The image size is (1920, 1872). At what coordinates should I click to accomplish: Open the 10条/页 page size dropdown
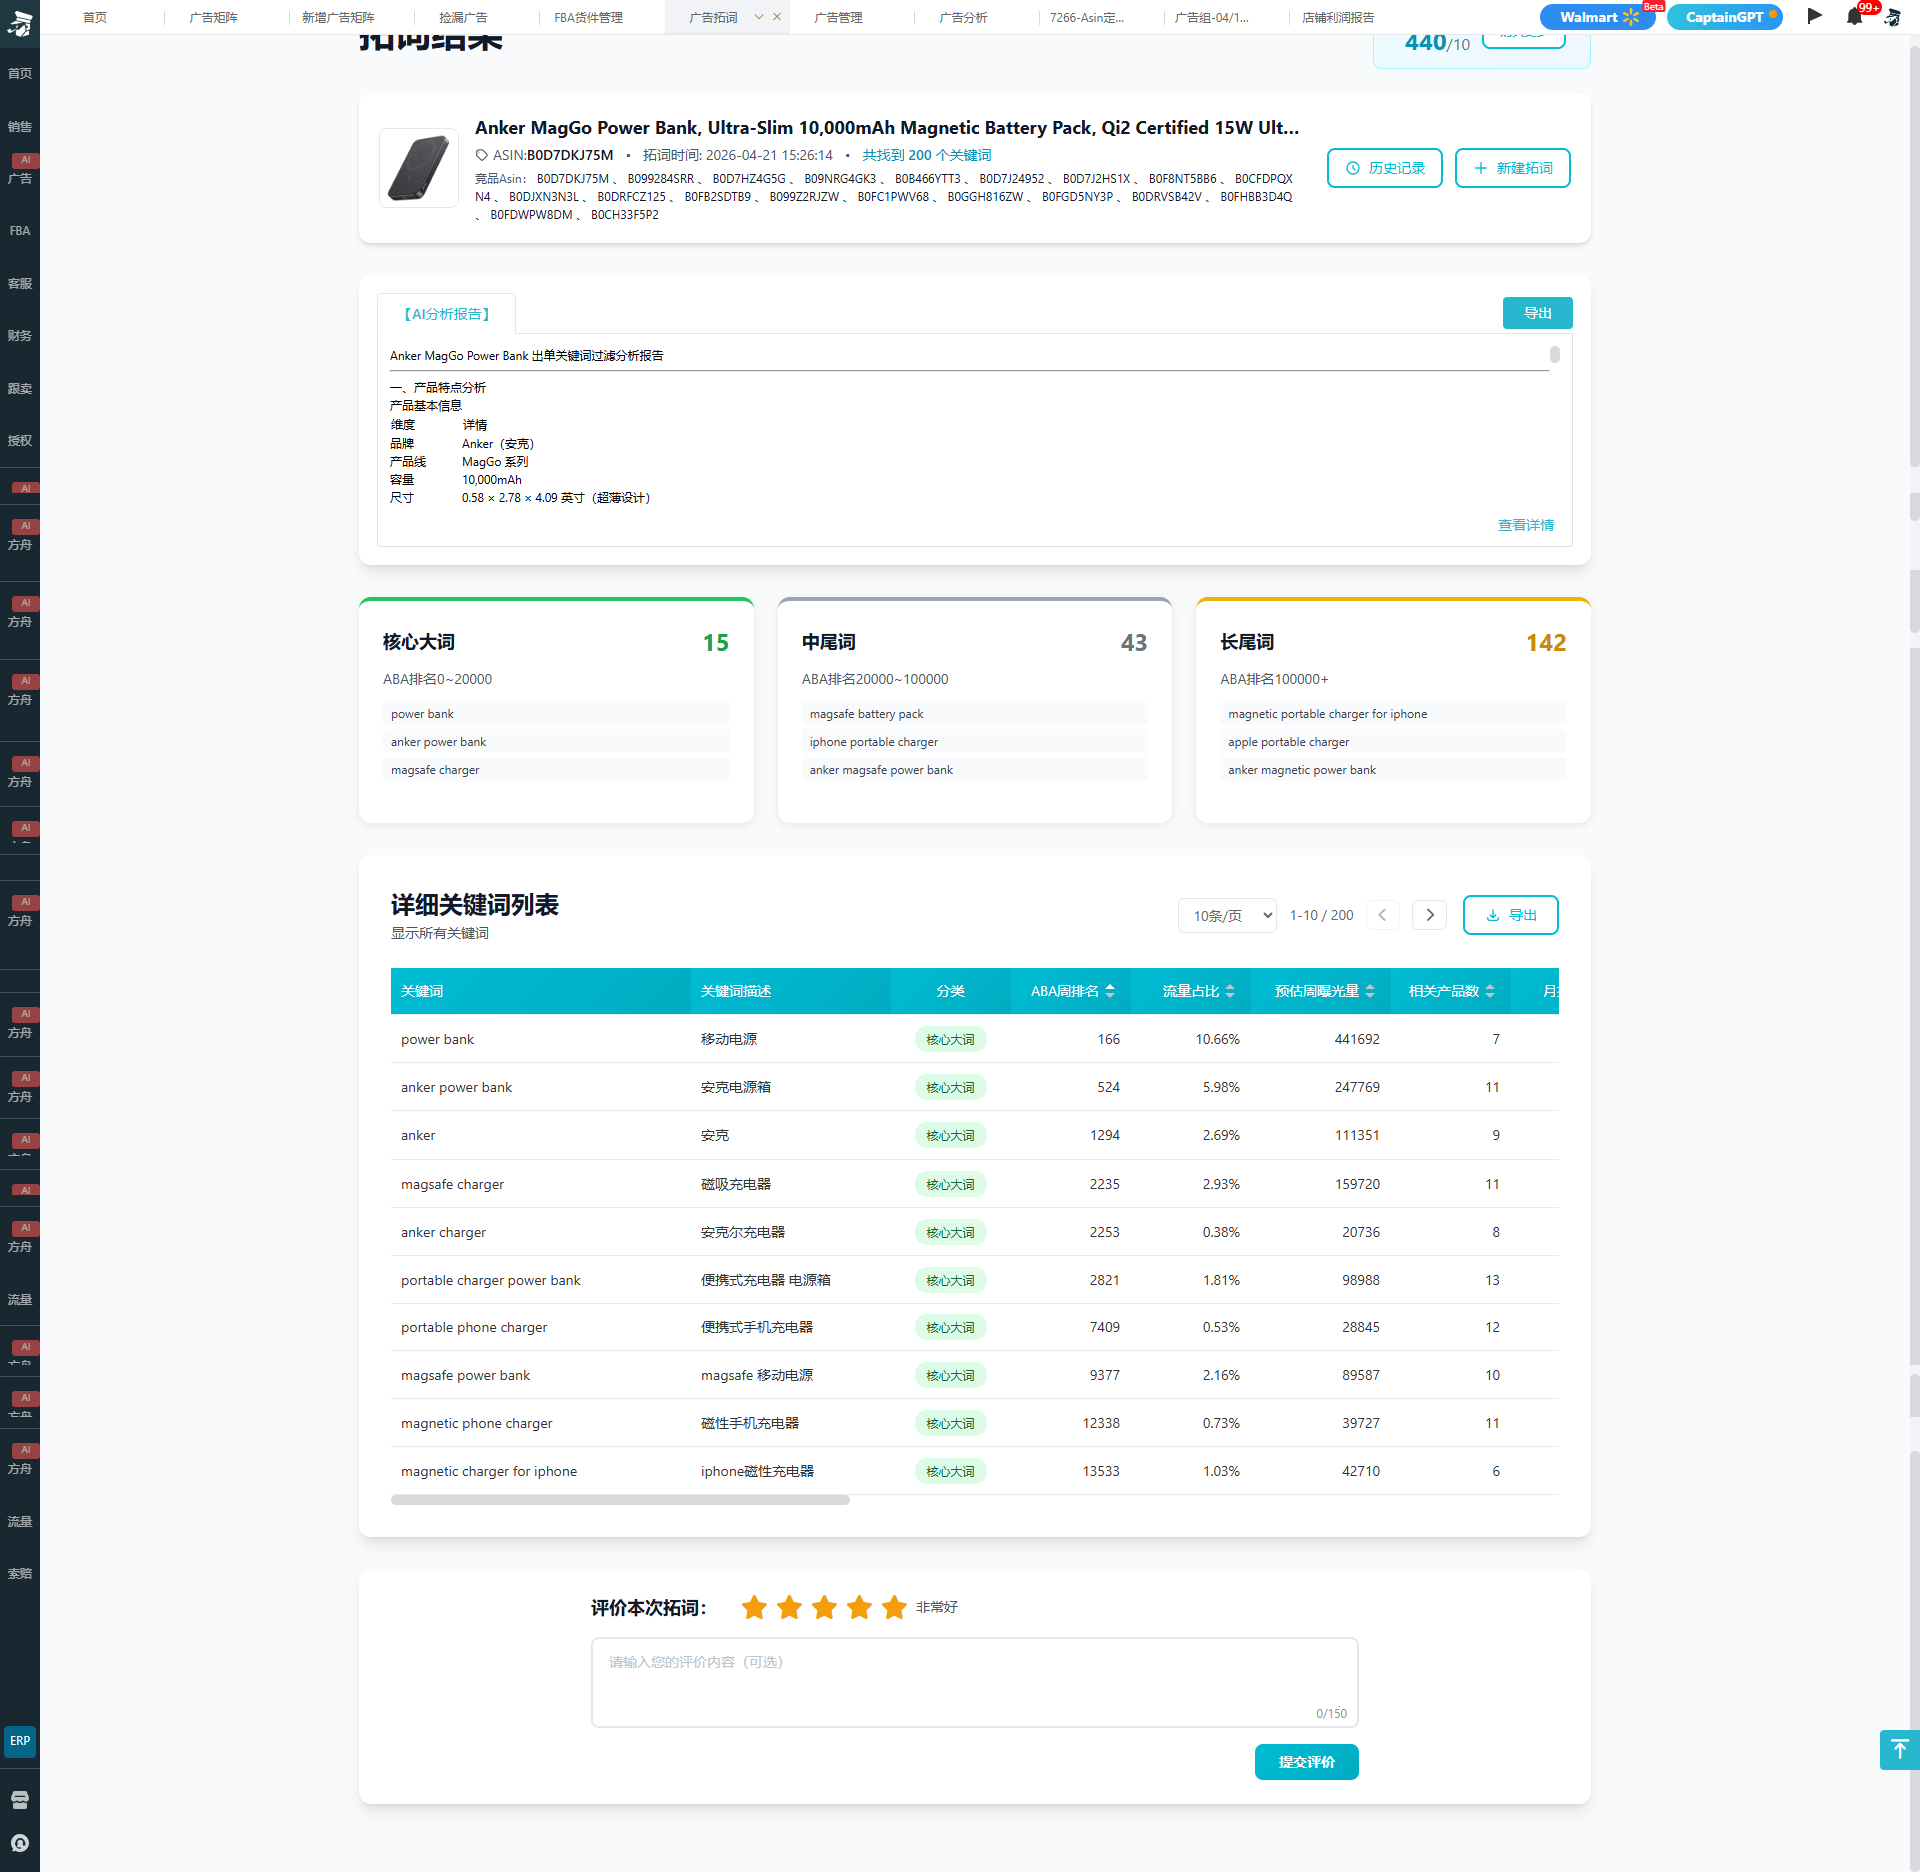[1227, 915]
